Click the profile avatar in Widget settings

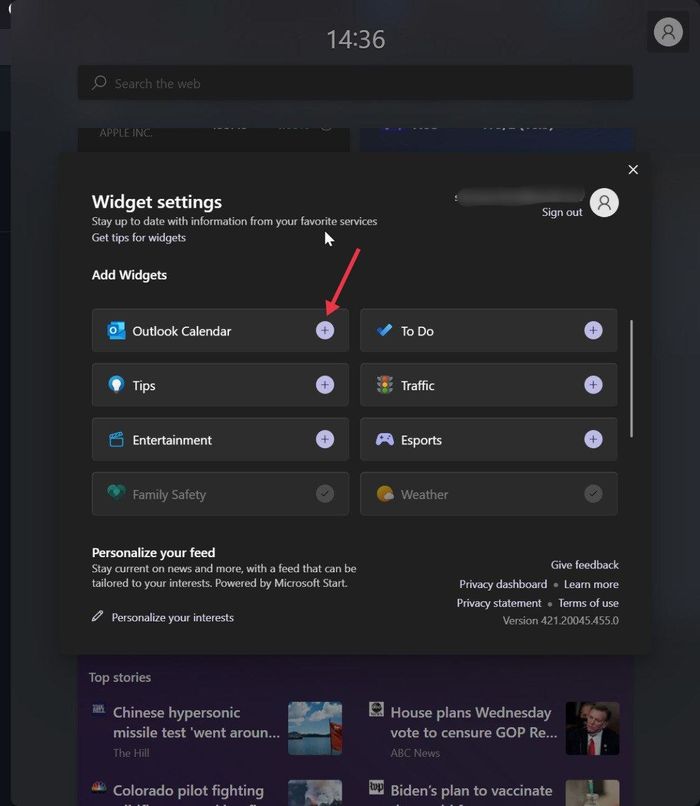point(604,203)
